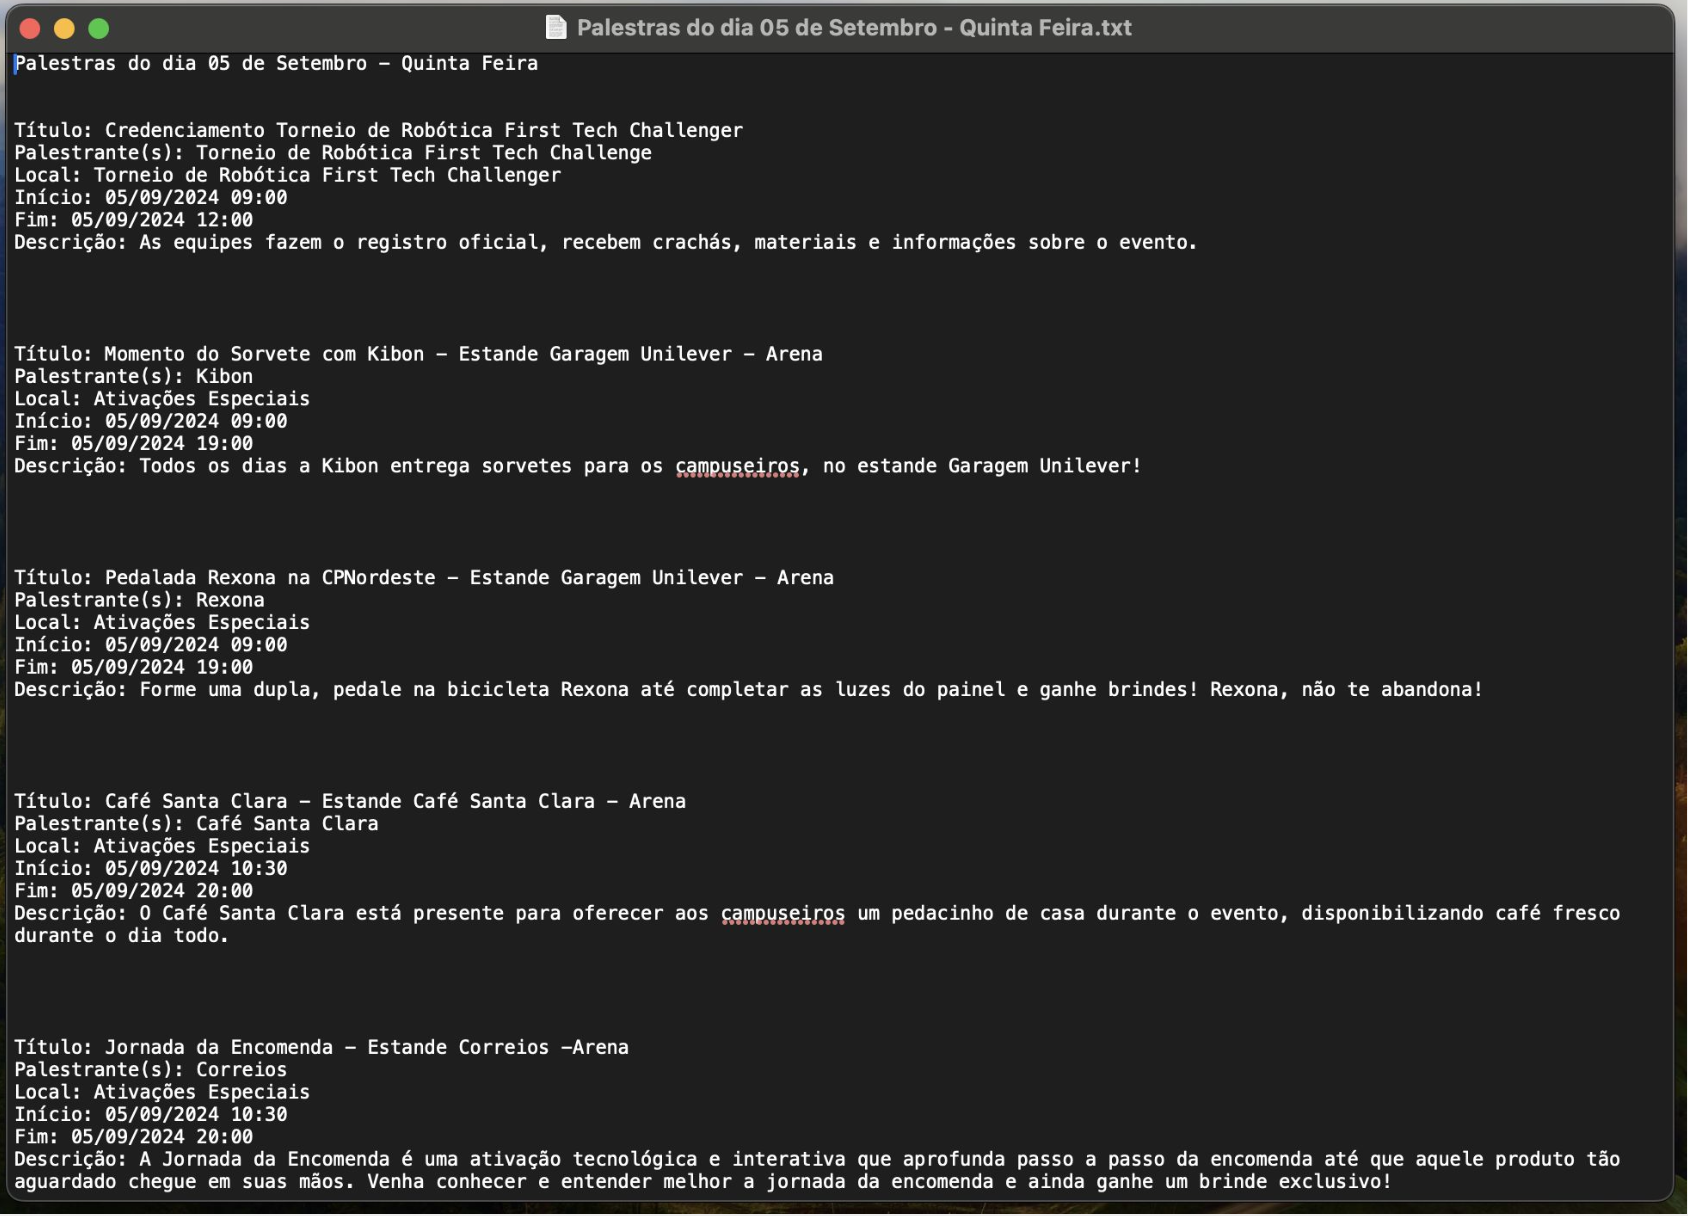Image resolution: width=1688 pixels, height=1216 pixels.
Task: Click the line 'Palestrante(s): Correios'
Action: [151, 1070]
